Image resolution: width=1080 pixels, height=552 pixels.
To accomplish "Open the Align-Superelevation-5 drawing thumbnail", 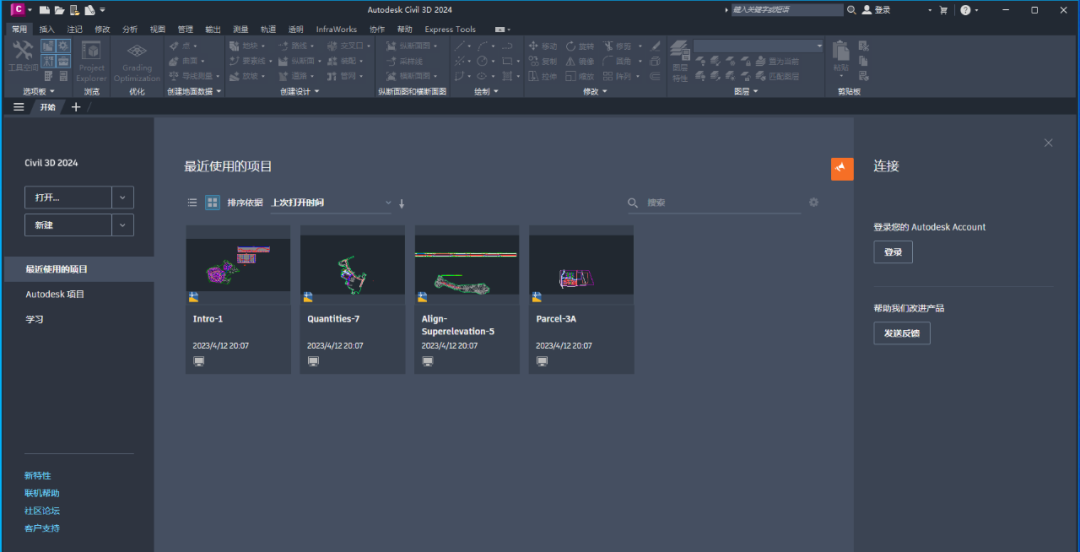I will [x=466, y=265].
